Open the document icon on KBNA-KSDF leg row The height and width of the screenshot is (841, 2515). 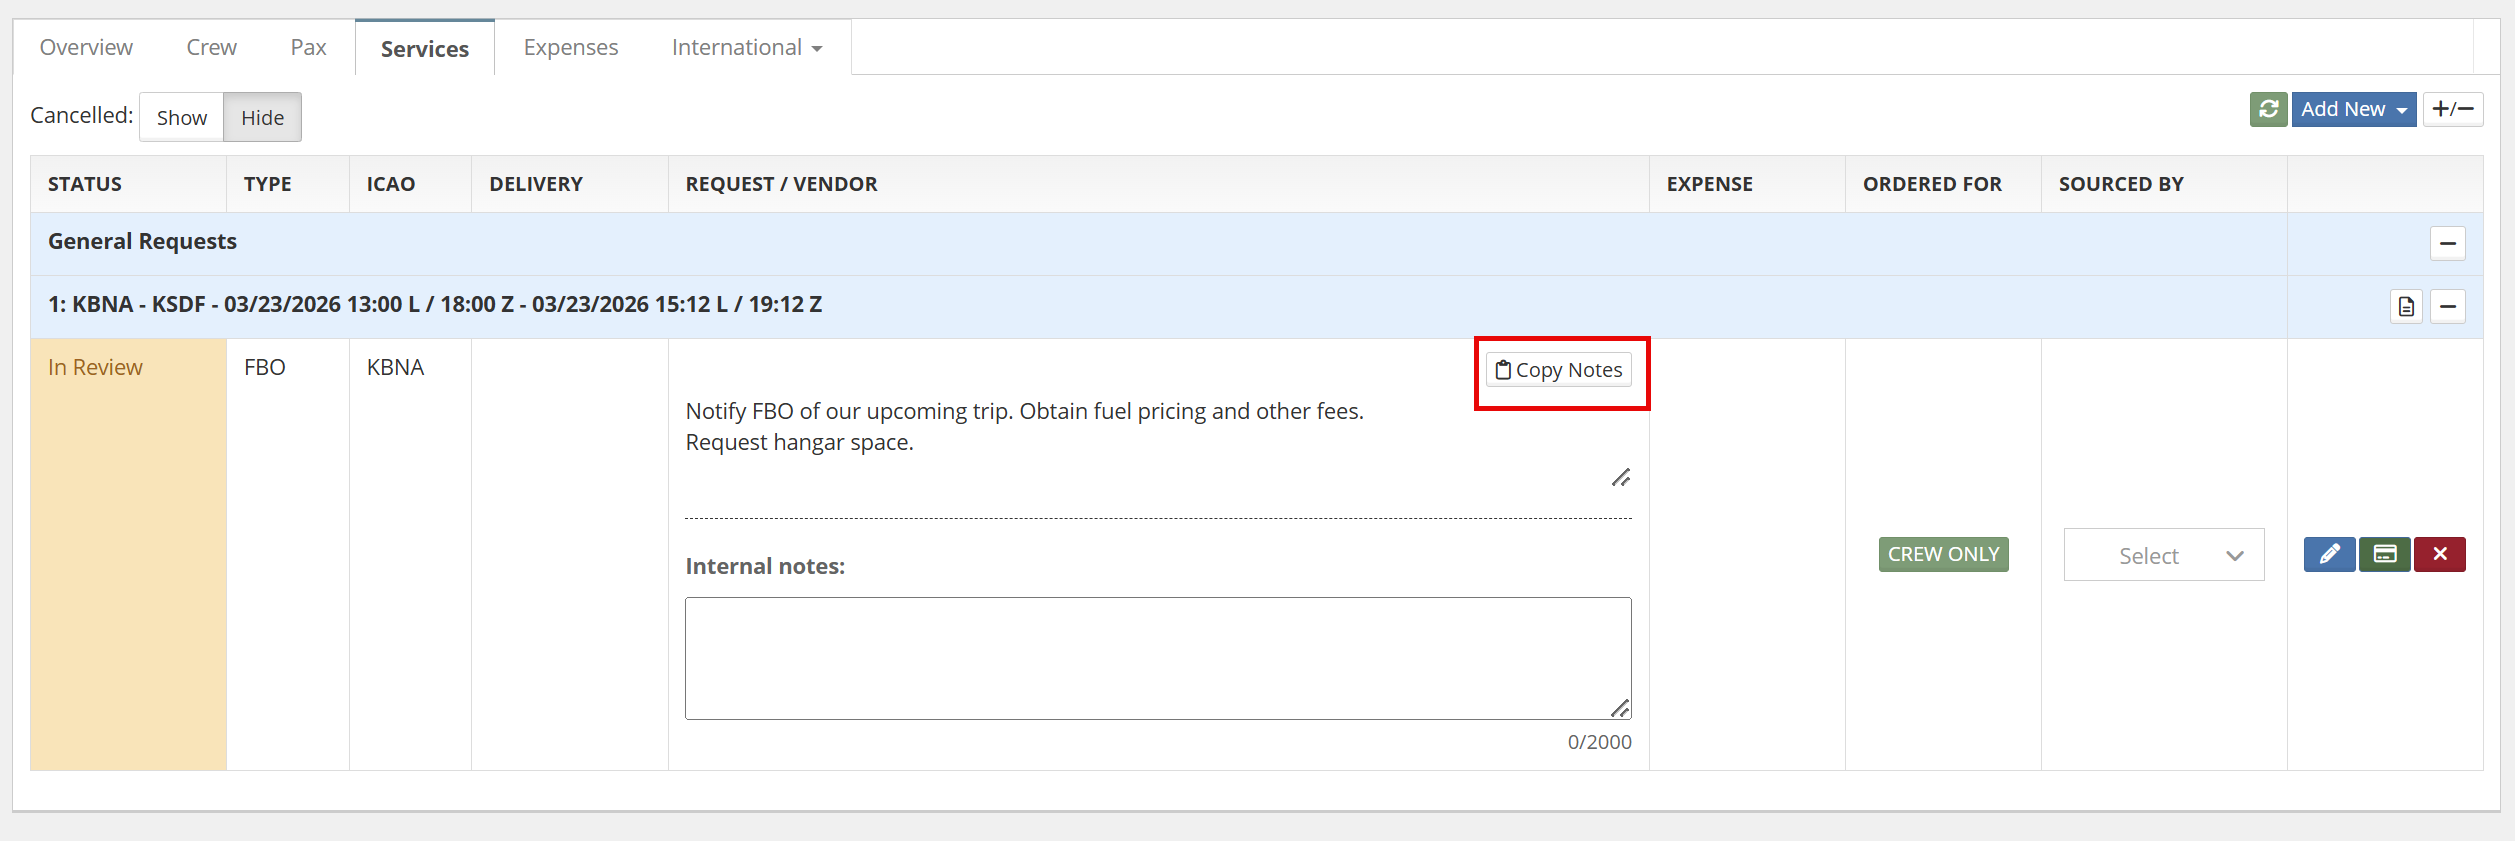[2406, 306]
